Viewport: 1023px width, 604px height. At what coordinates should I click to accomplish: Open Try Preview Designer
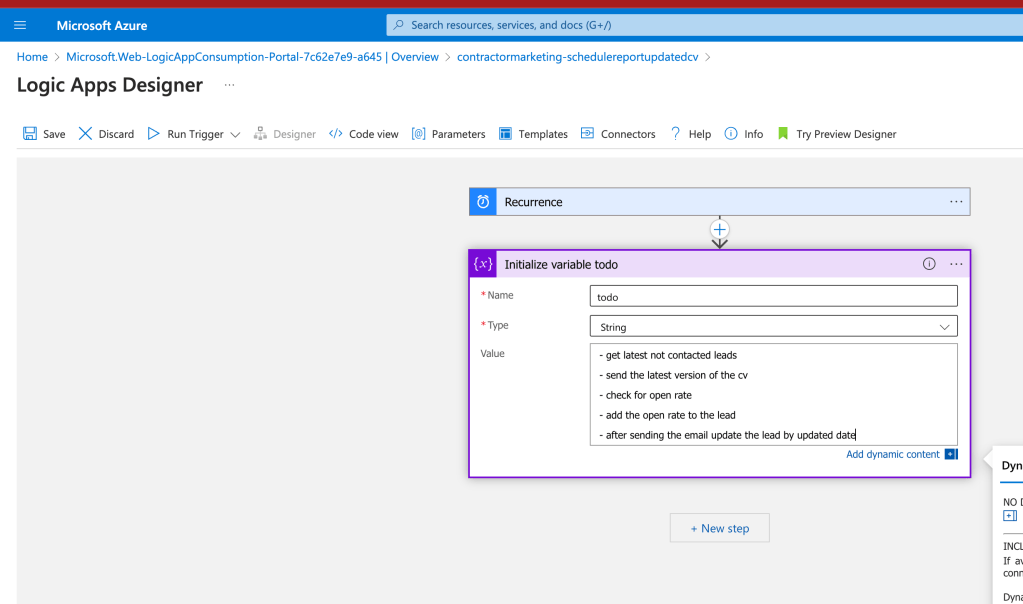846,134
